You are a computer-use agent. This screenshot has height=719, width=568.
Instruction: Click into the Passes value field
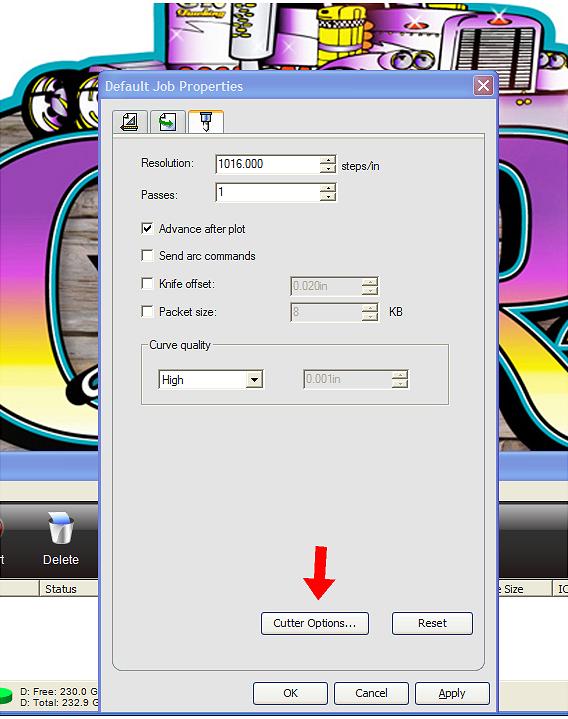pyautogui.click(x=268, y=192)
